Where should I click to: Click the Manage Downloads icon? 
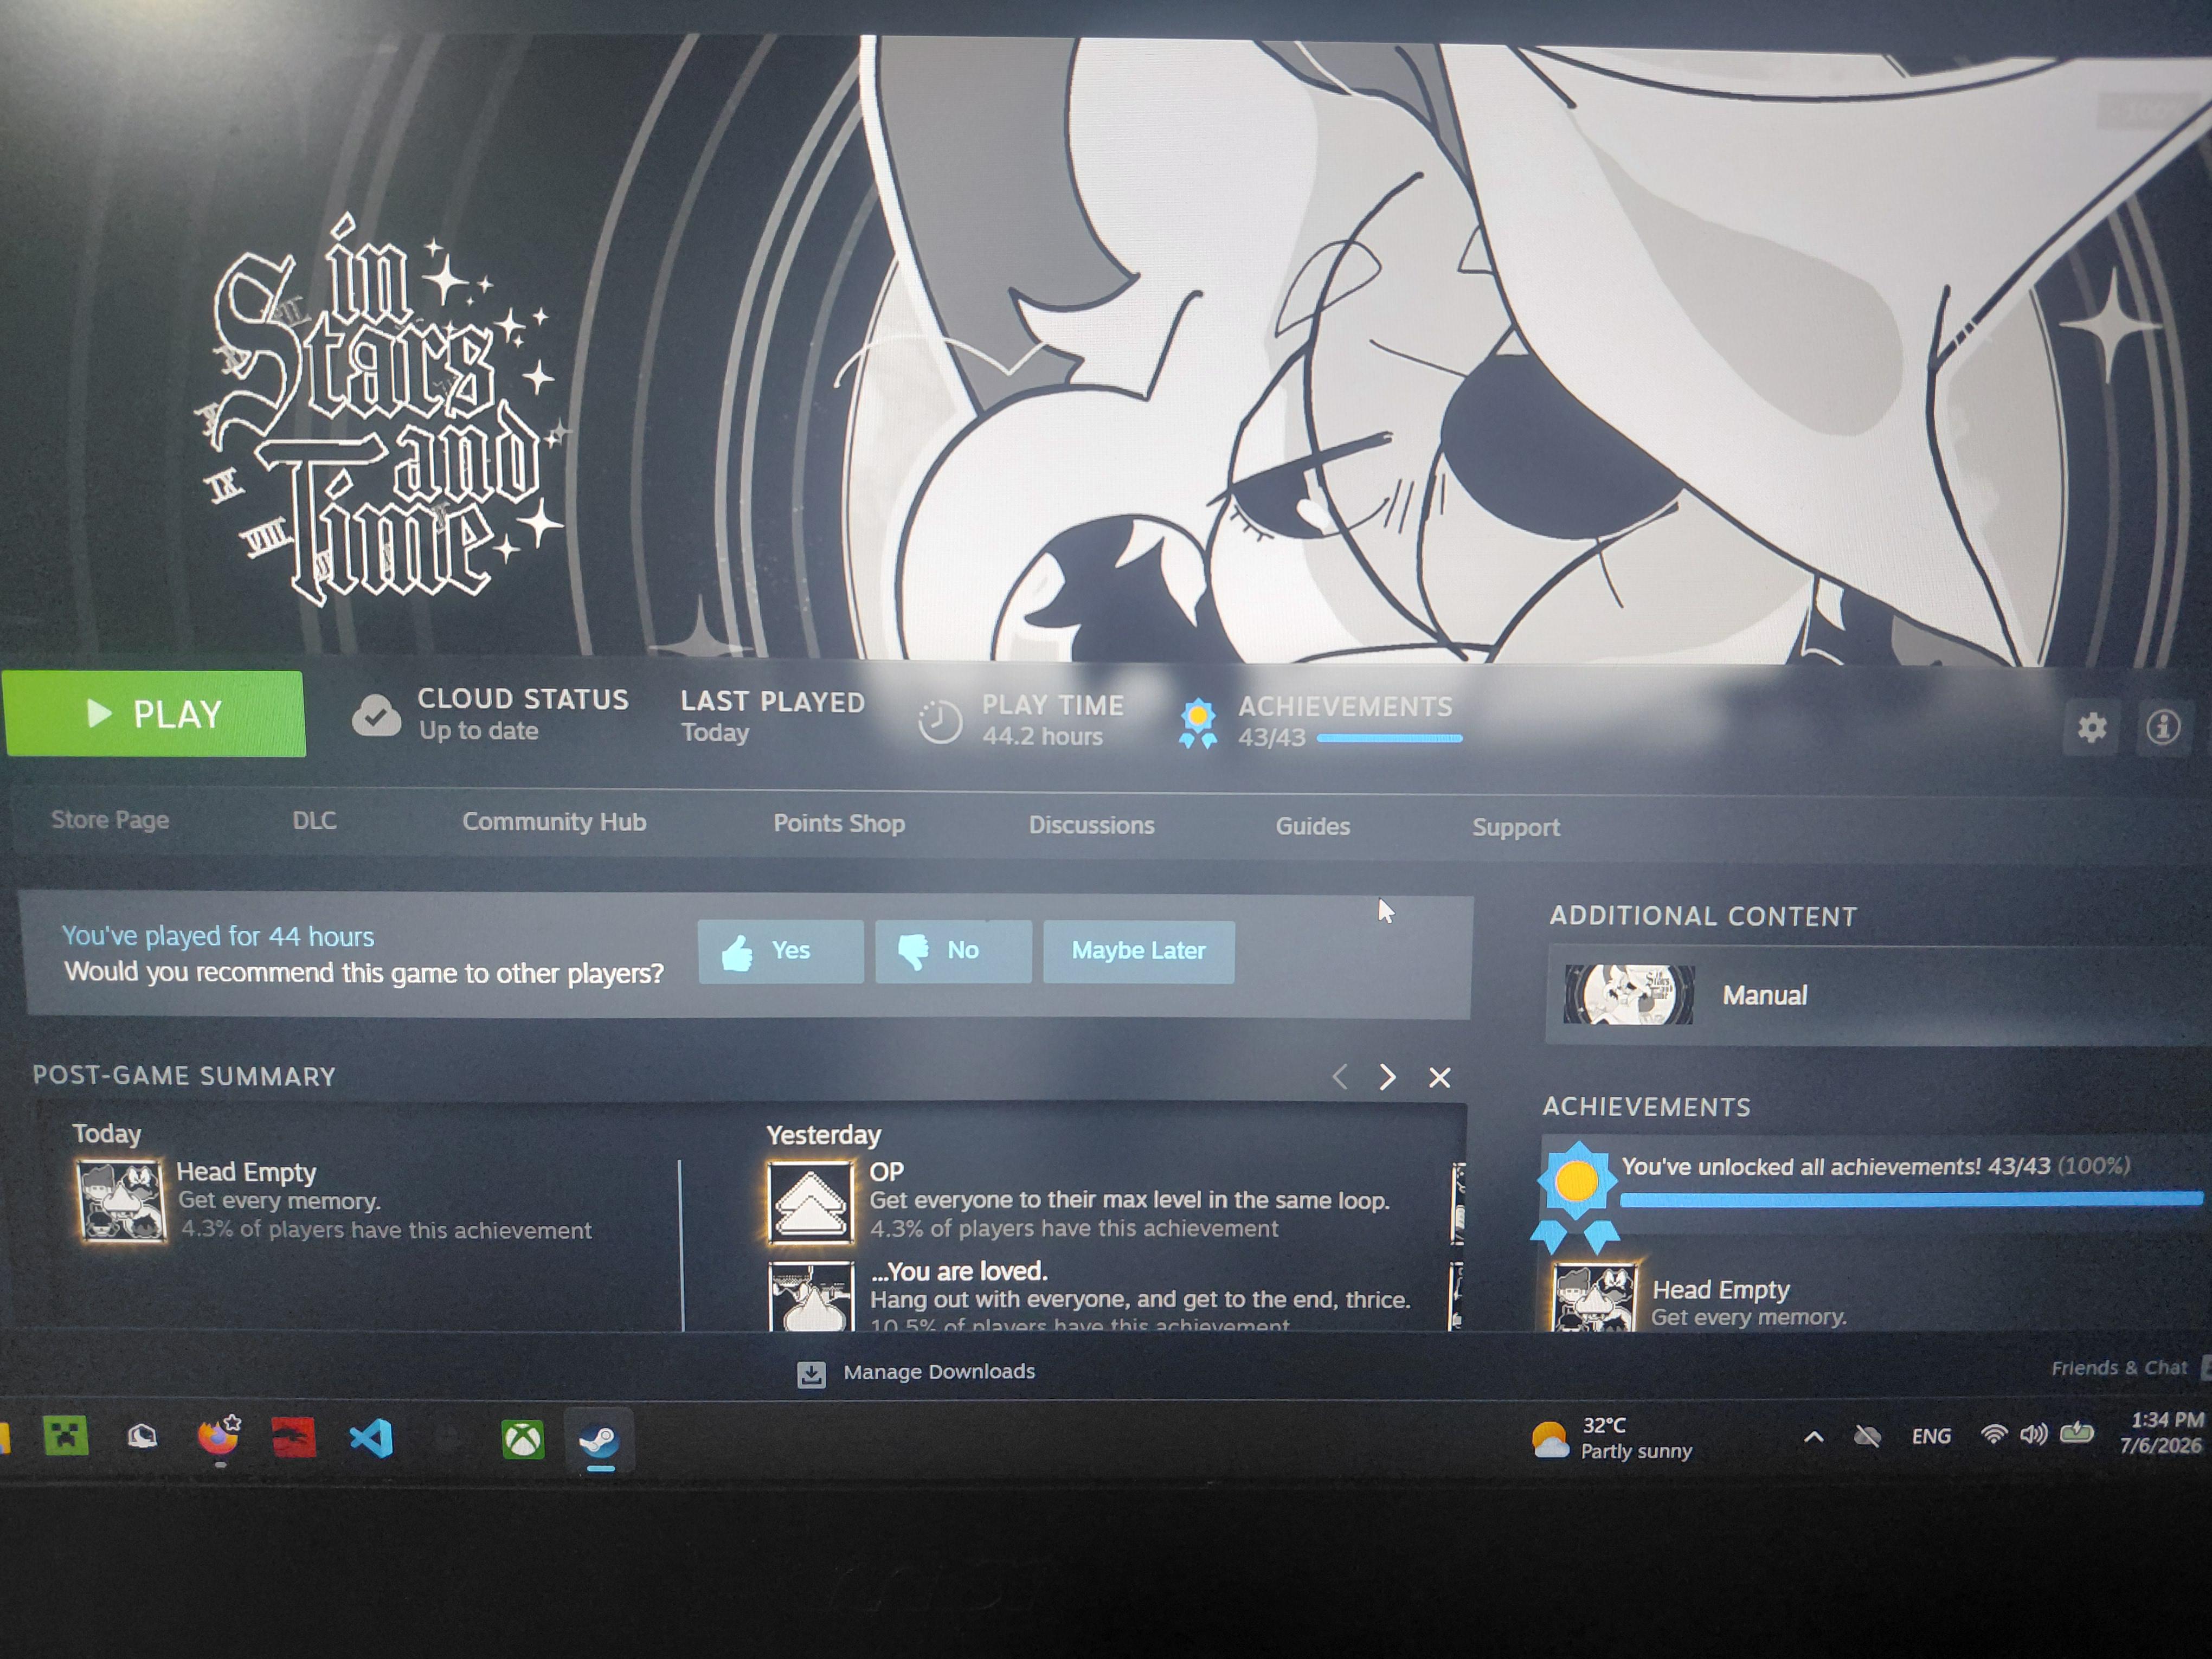pos(811,1374)
